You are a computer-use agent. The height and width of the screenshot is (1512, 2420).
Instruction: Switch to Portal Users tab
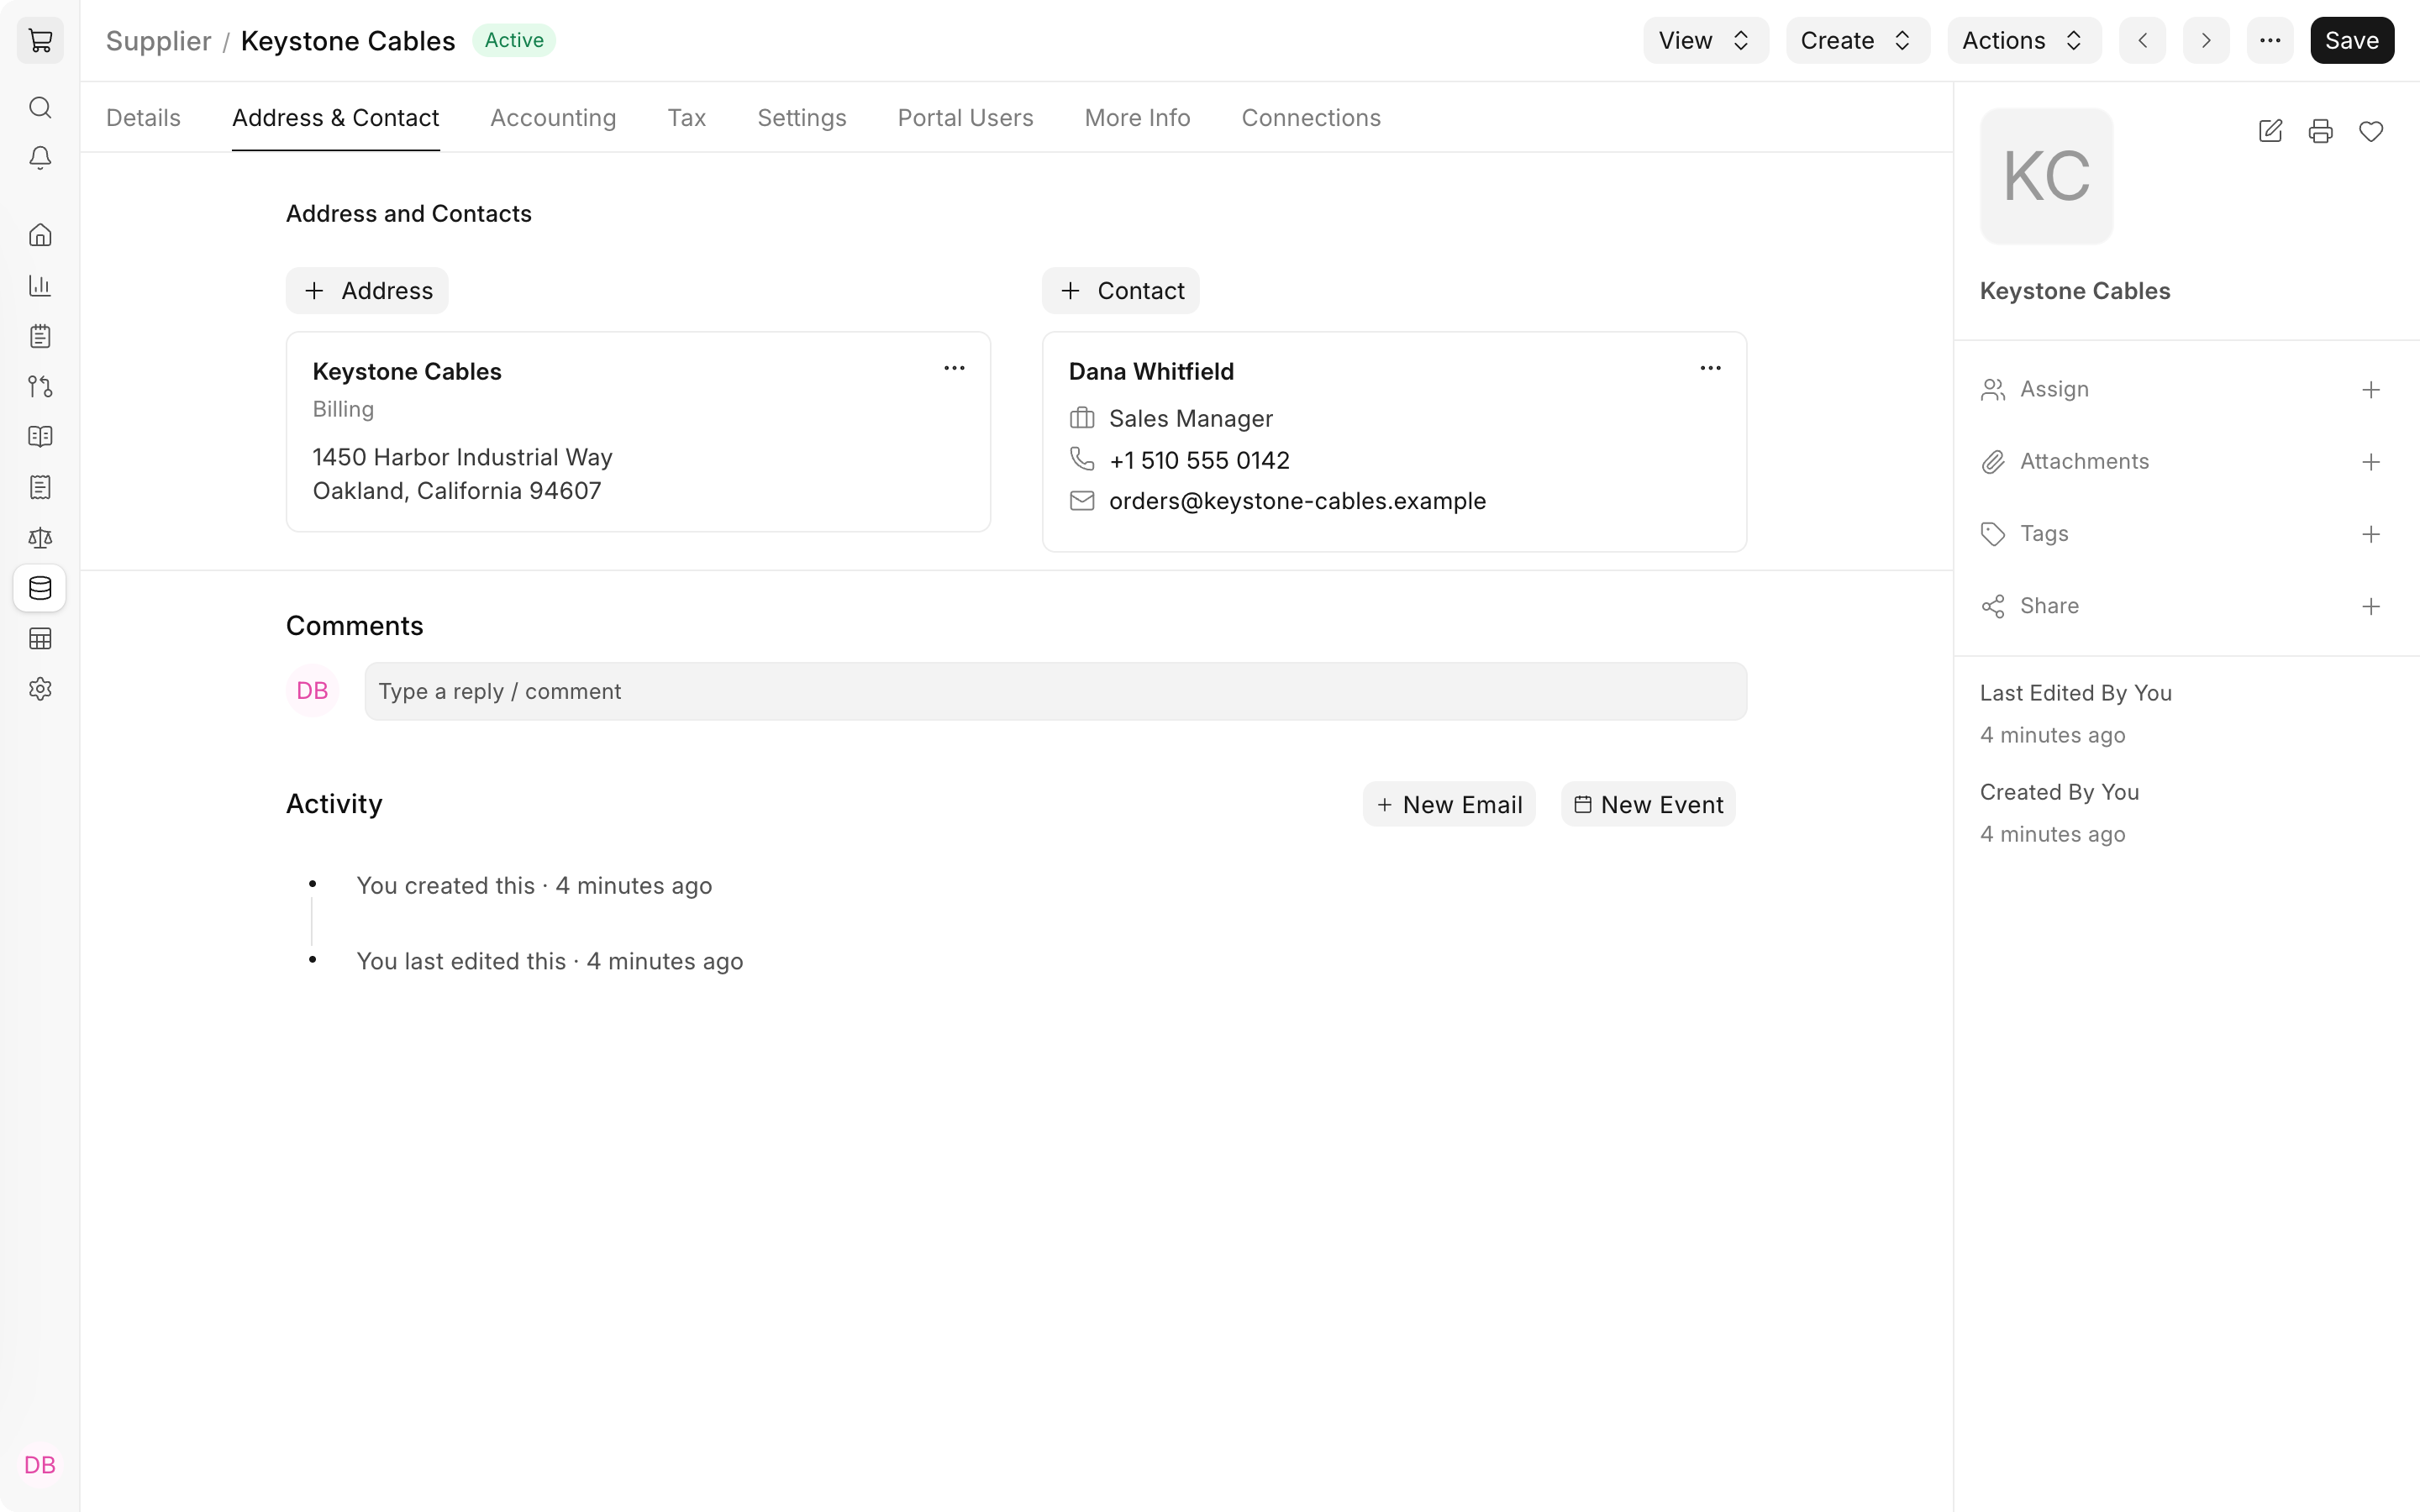pos(965,118)
